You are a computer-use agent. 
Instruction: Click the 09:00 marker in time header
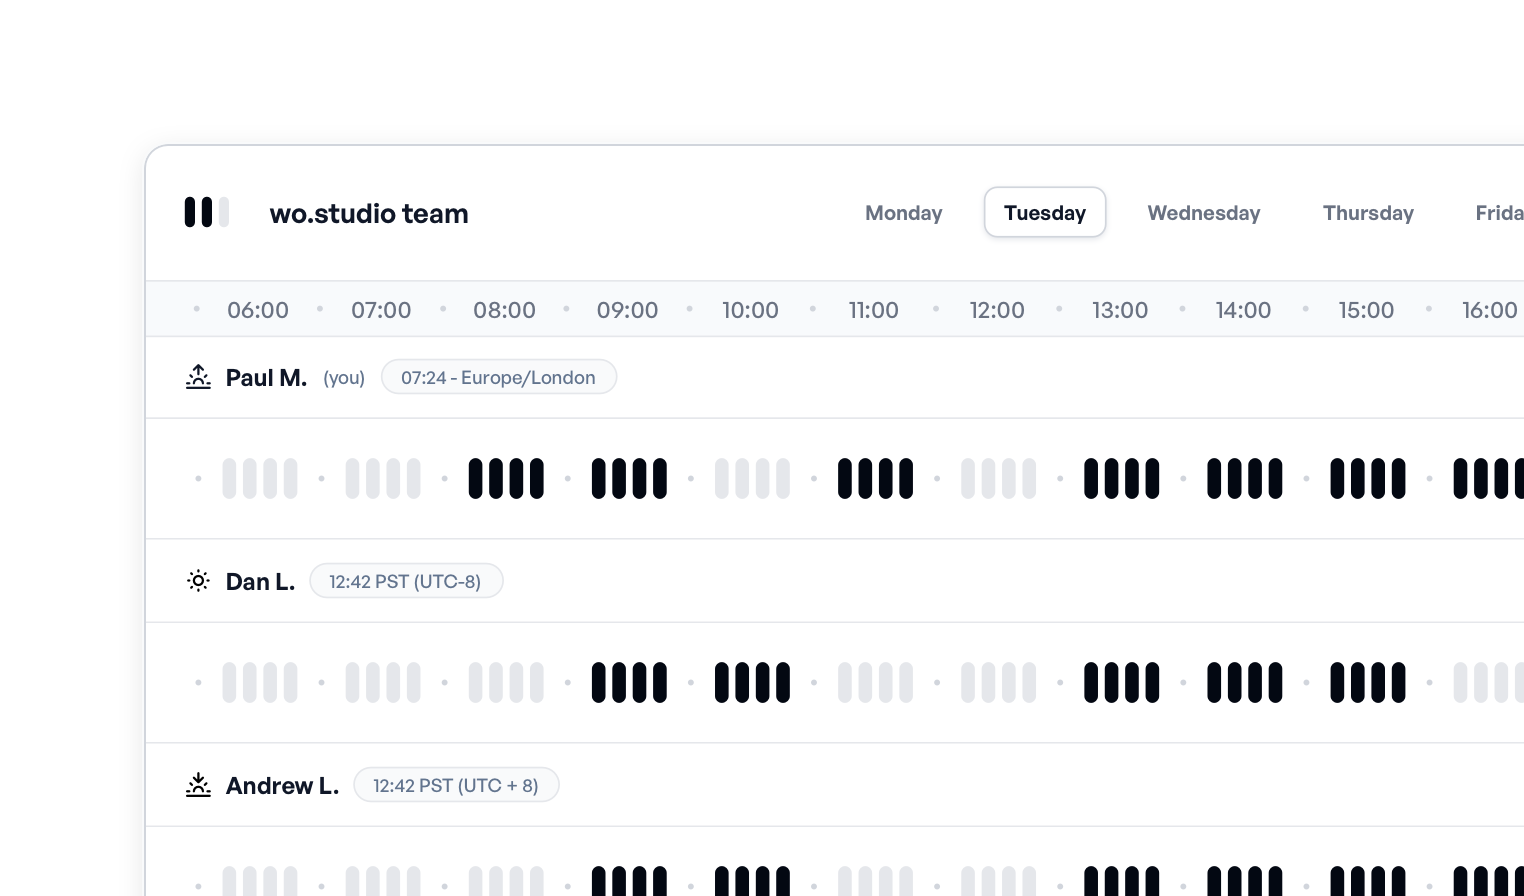click(627, 310)
